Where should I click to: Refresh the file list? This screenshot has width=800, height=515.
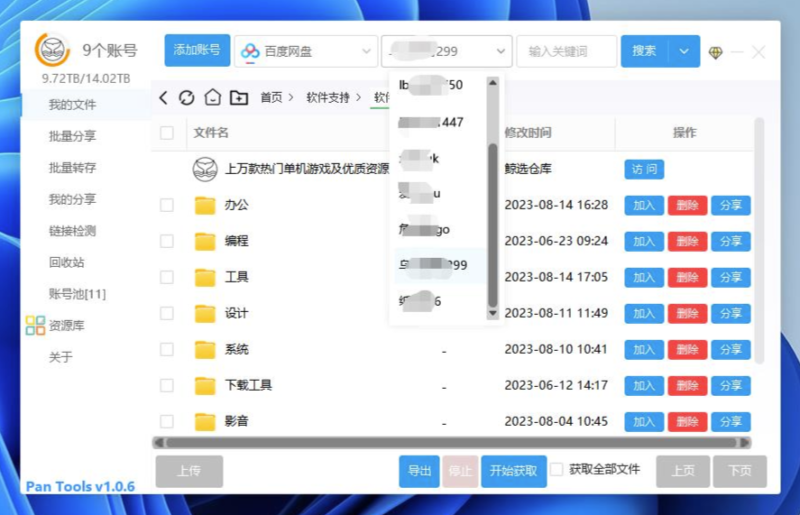coord(187,97)
